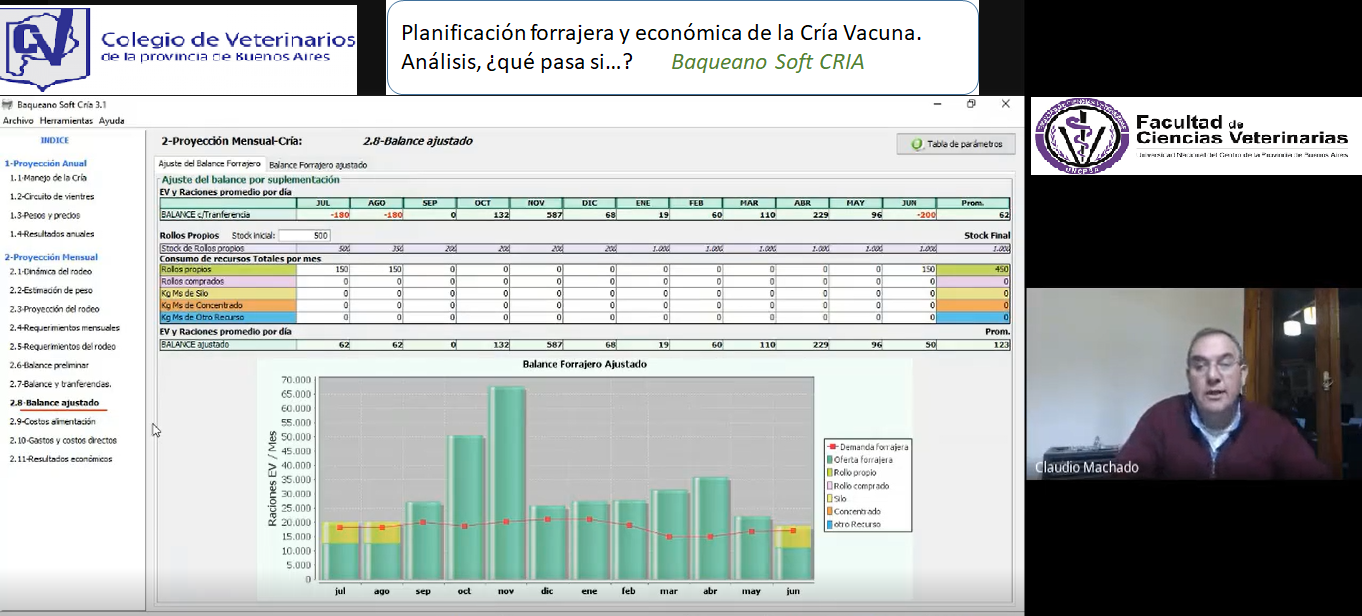Maximize the Baqueano Soft Cría window
1362x616 pixels.
[x=971, y=103]
